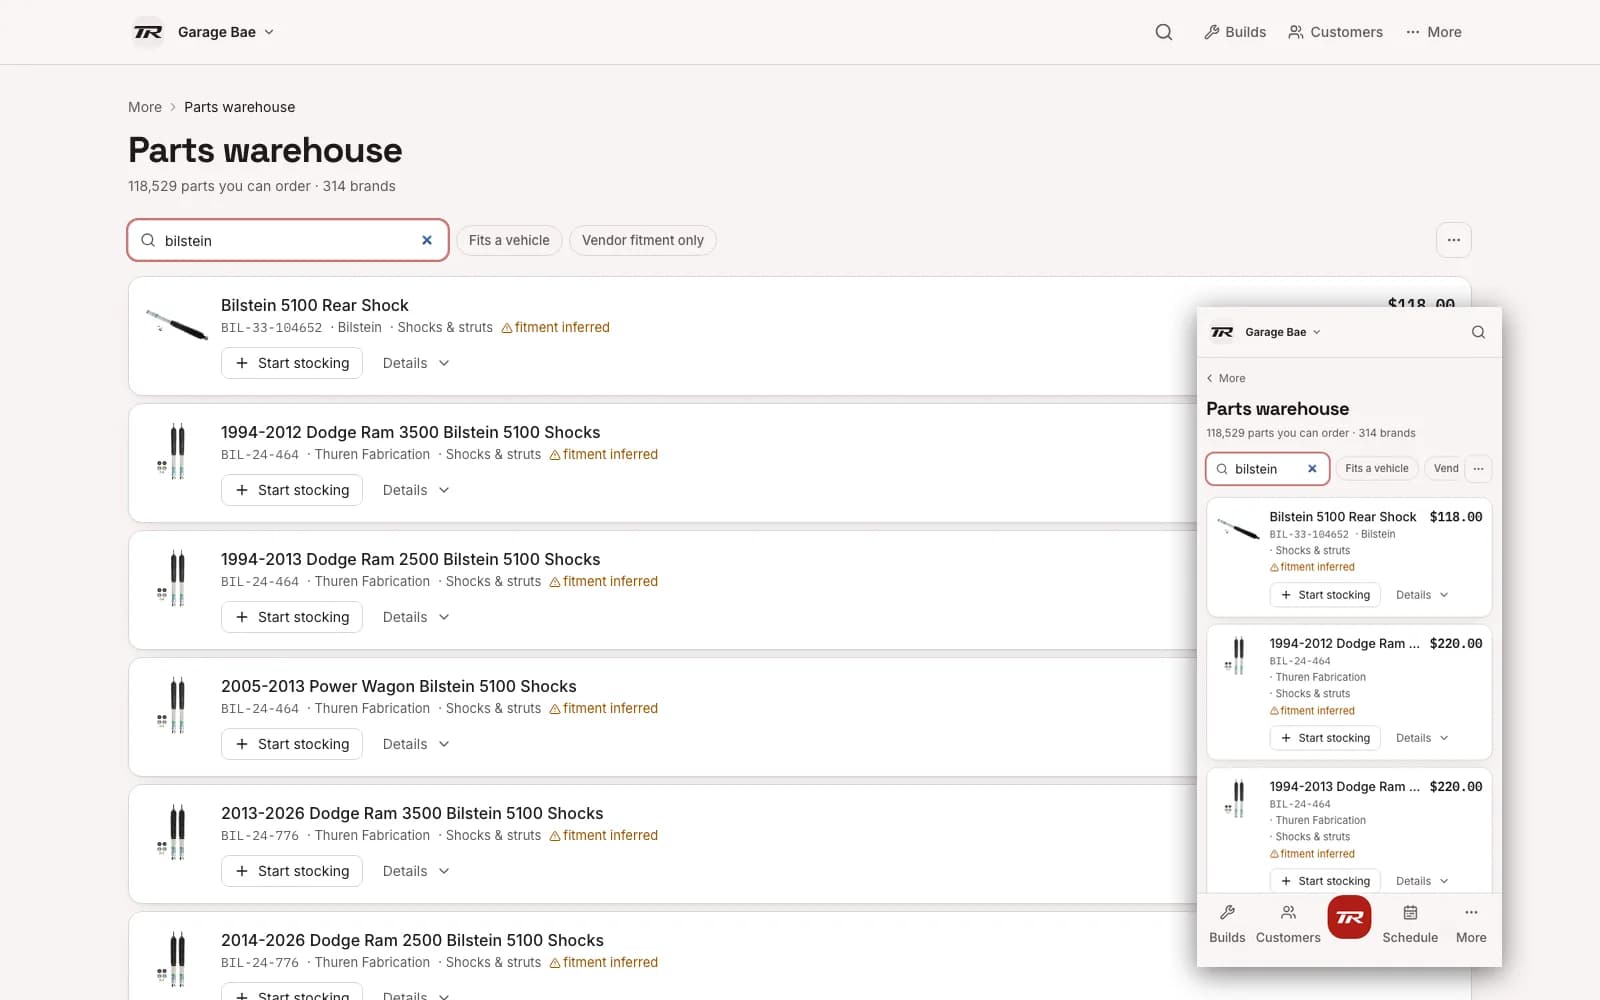Expand Details for Bilstein 5100 Rear Shock in main list
The image size is (1600, 1000).
(416, 363)
